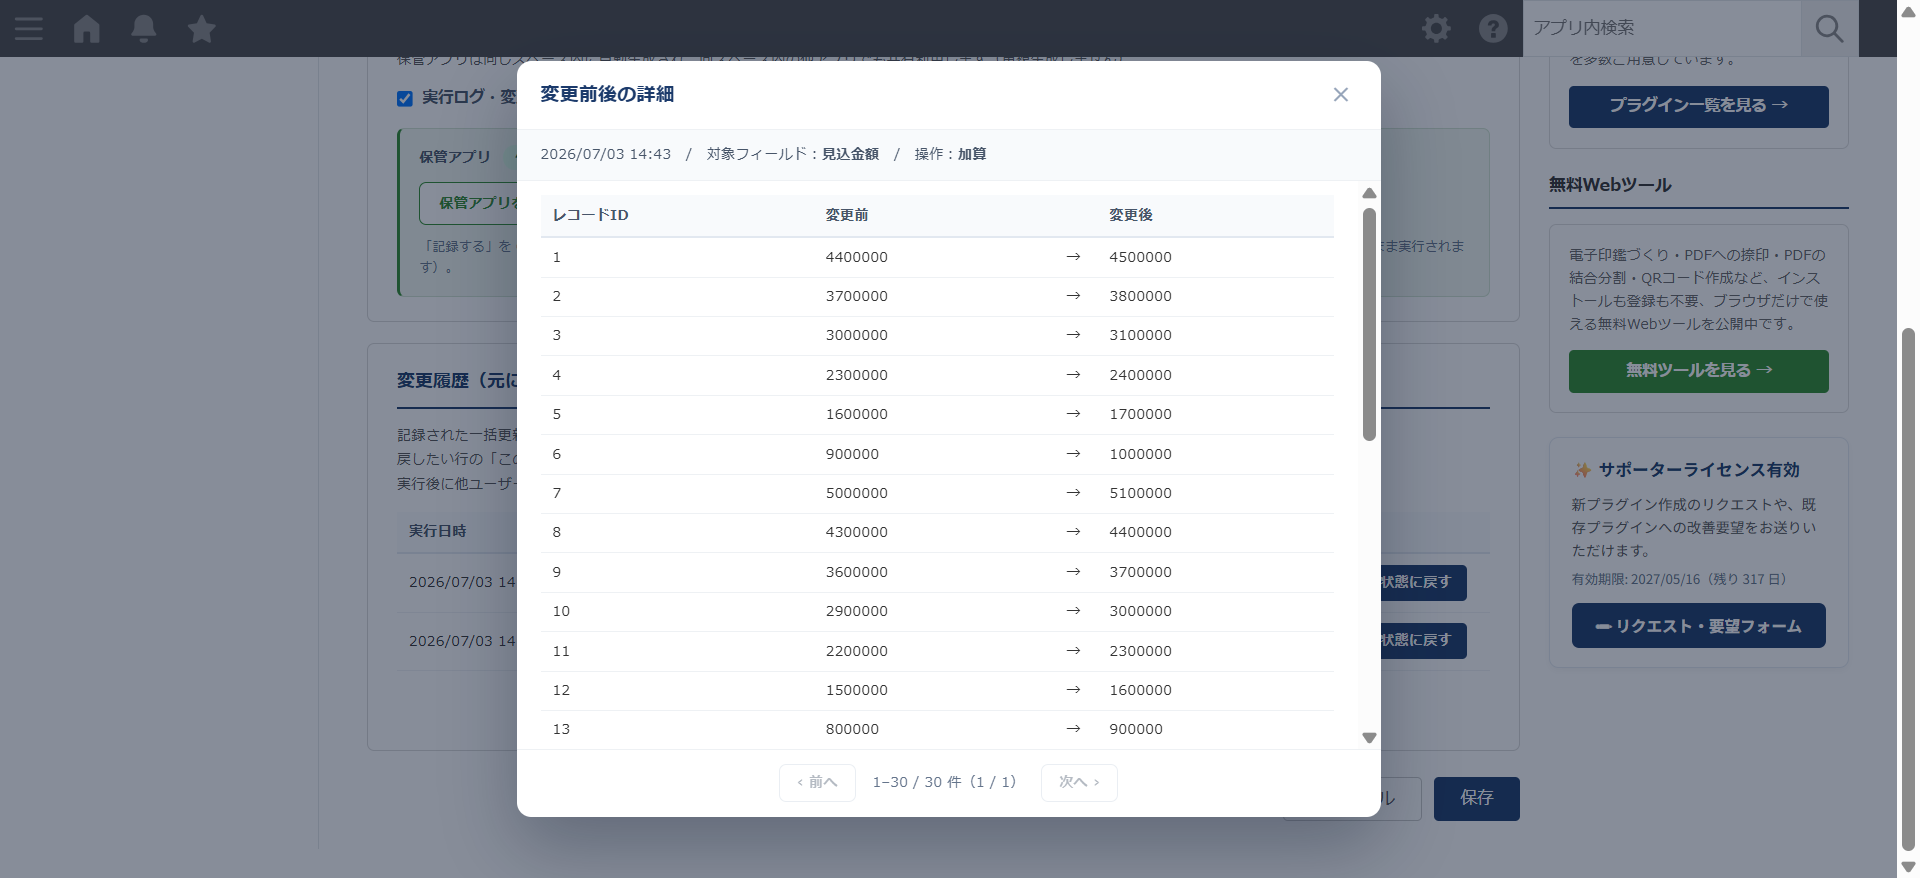Select the 変更後 value 1700000 in row 5
This screenshot has width=1920, height=878.
1140,414
